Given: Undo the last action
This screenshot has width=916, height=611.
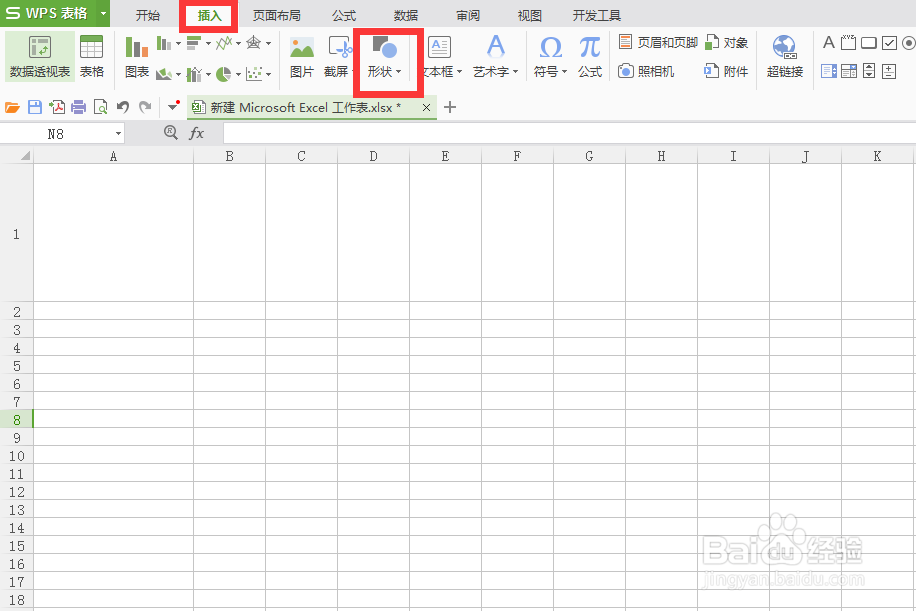Looking at the screenshot, I should (123, 107).
